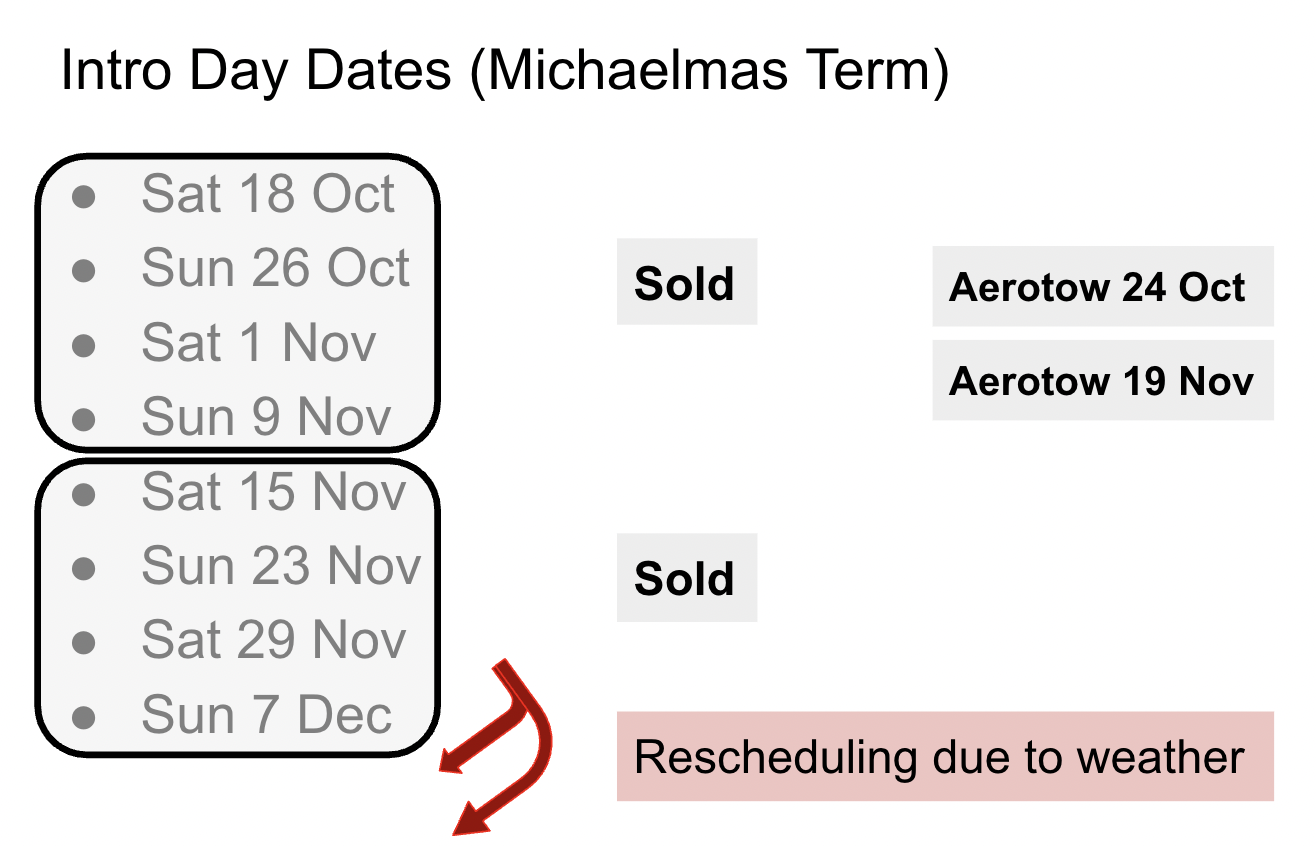Select the Intro Day Dates title
The height and width of the screenshot is (846, 1316).
pos(504,72)
